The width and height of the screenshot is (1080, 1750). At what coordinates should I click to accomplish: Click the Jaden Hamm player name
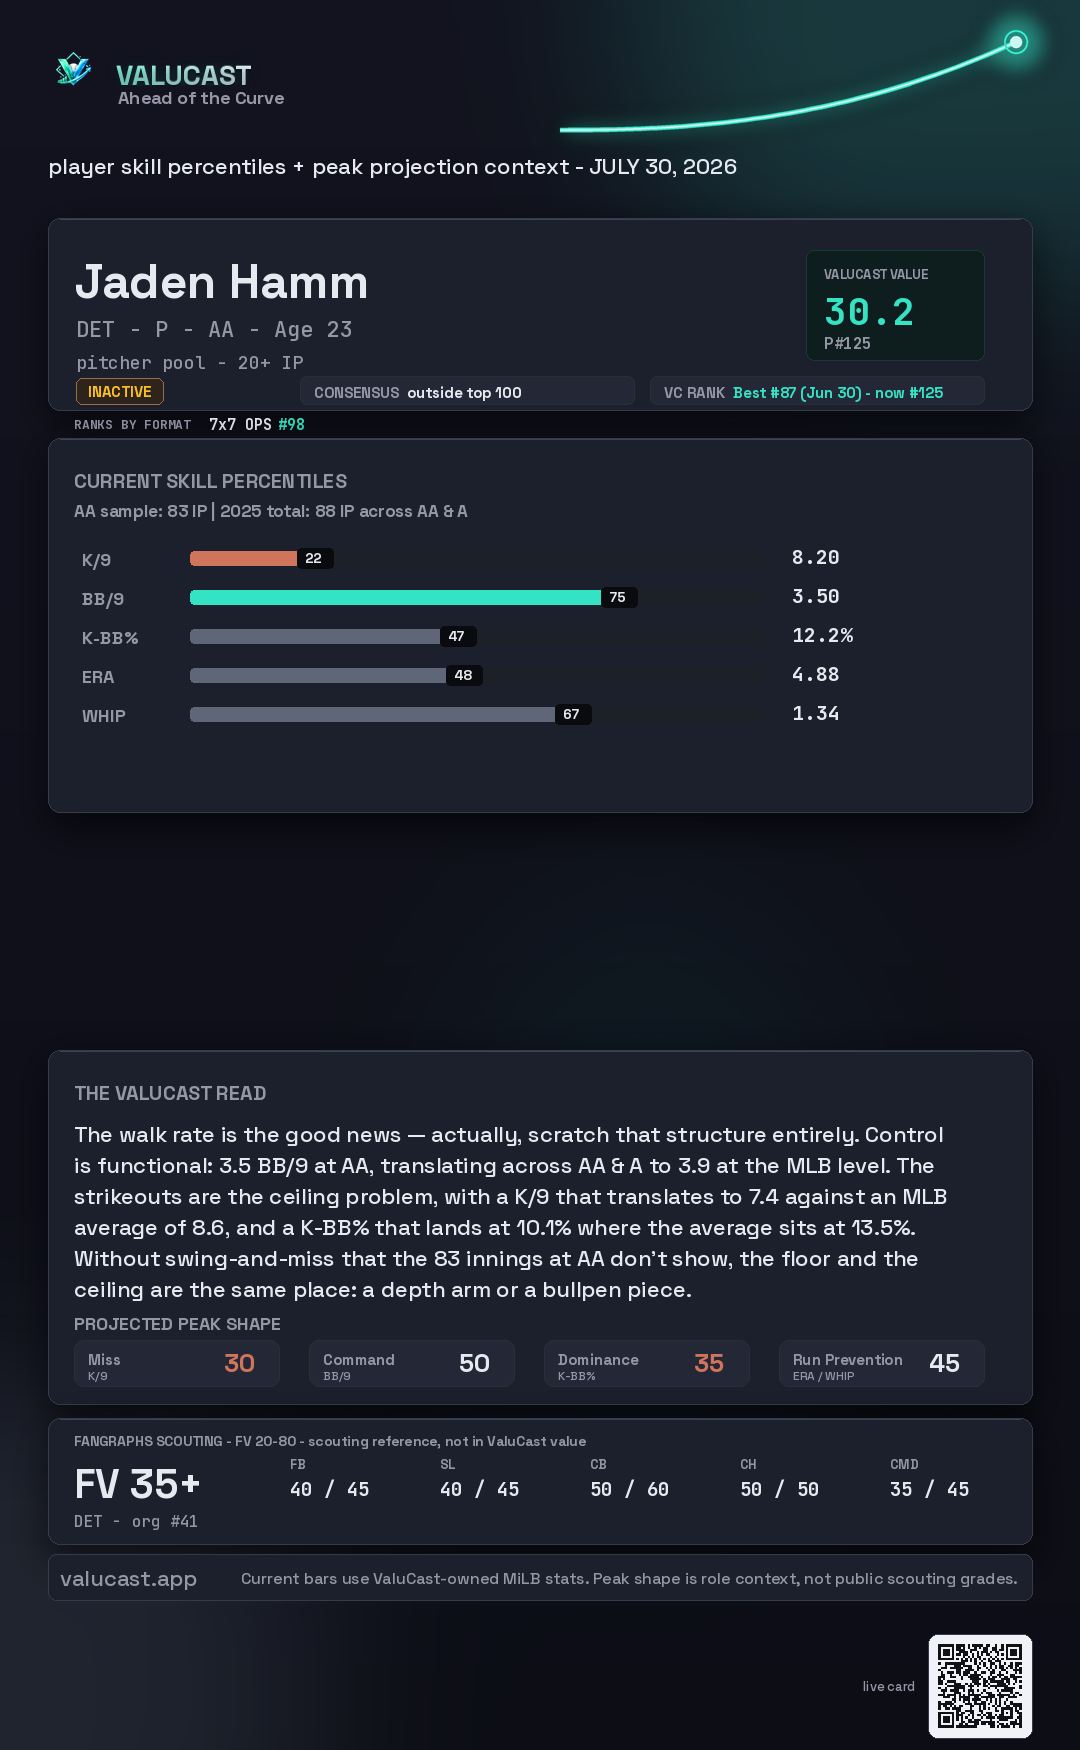point(222,282)
